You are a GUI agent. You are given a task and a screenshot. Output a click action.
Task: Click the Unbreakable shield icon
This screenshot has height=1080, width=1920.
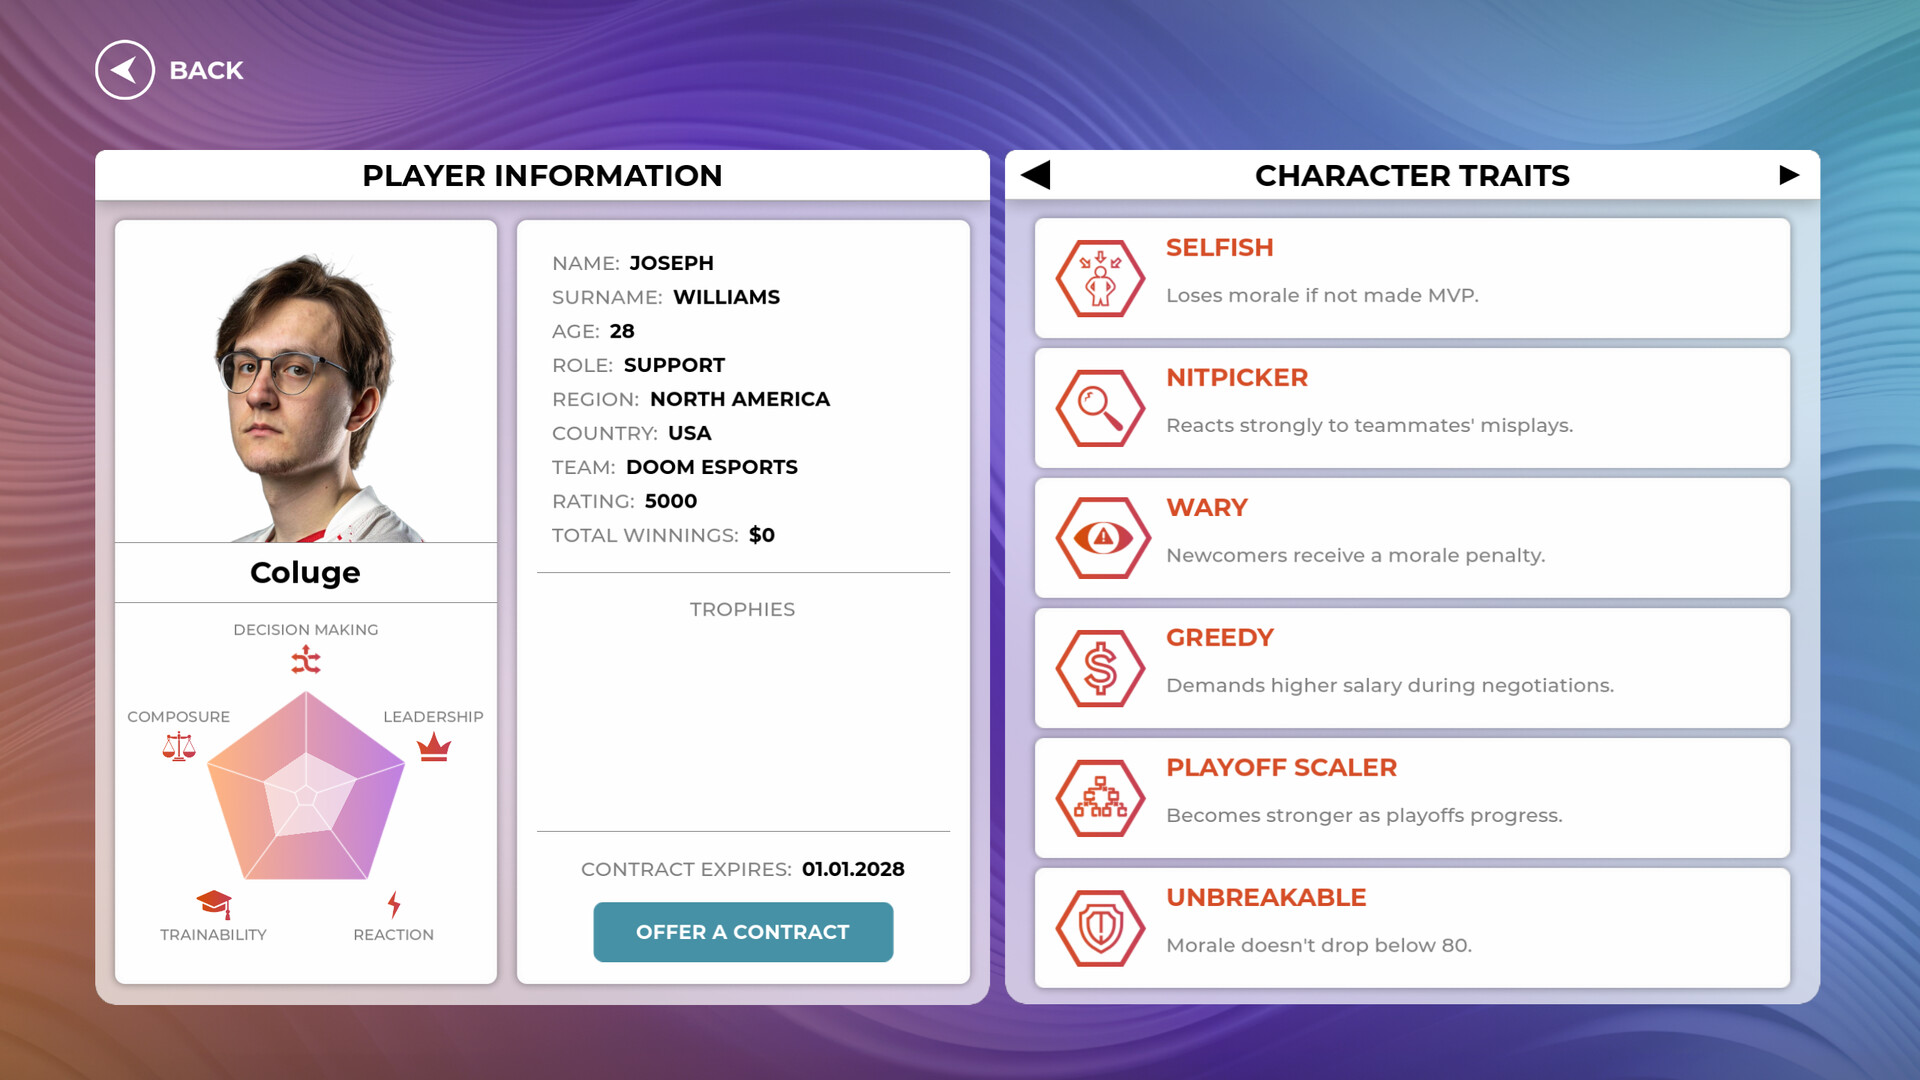coord(1099,927)
